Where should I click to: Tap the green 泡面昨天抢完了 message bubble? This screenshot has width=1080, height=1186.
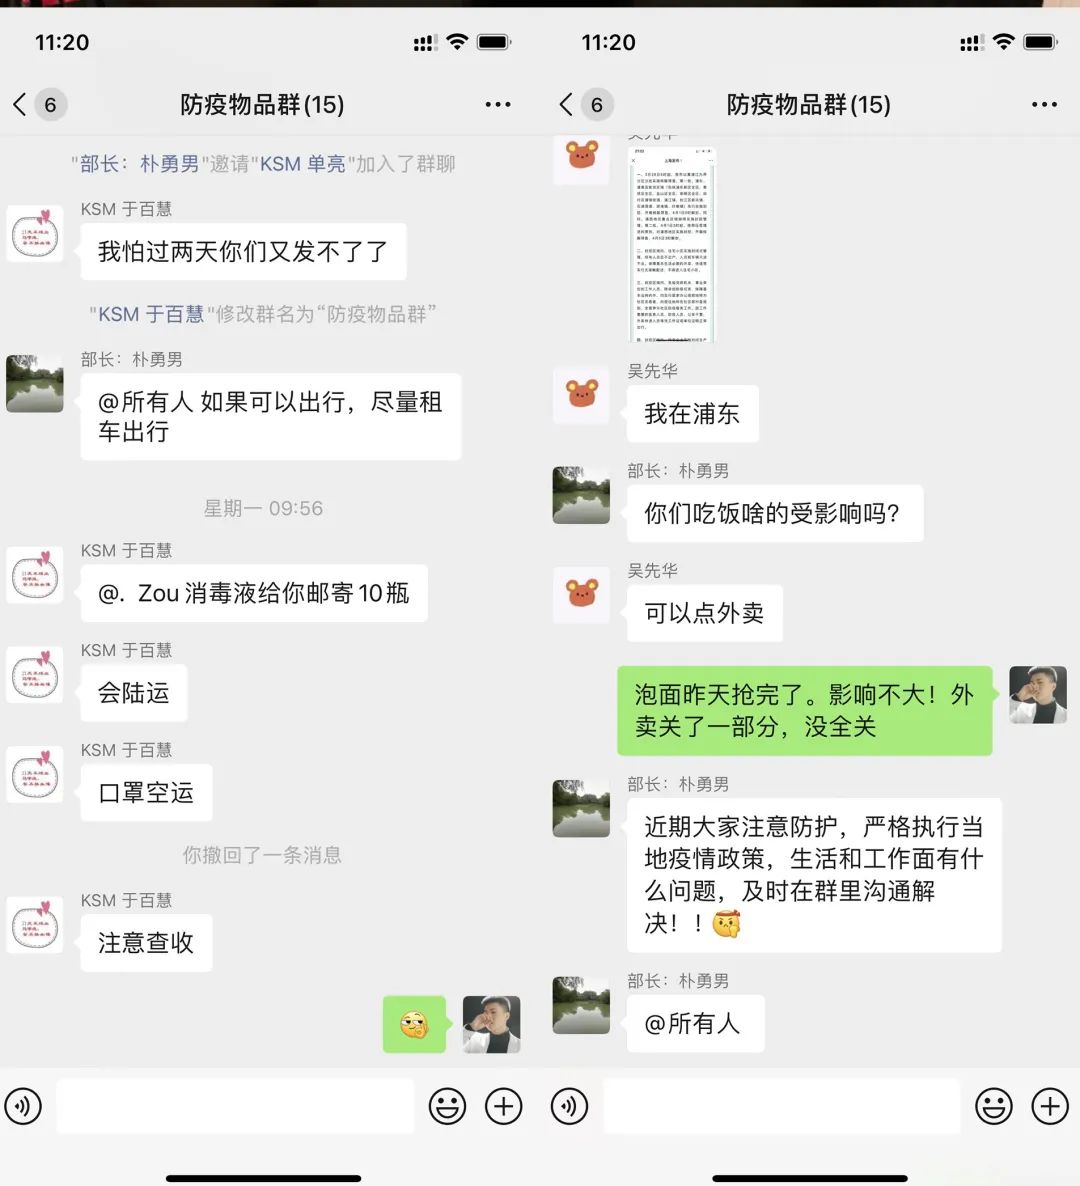(x=805, y=711)
